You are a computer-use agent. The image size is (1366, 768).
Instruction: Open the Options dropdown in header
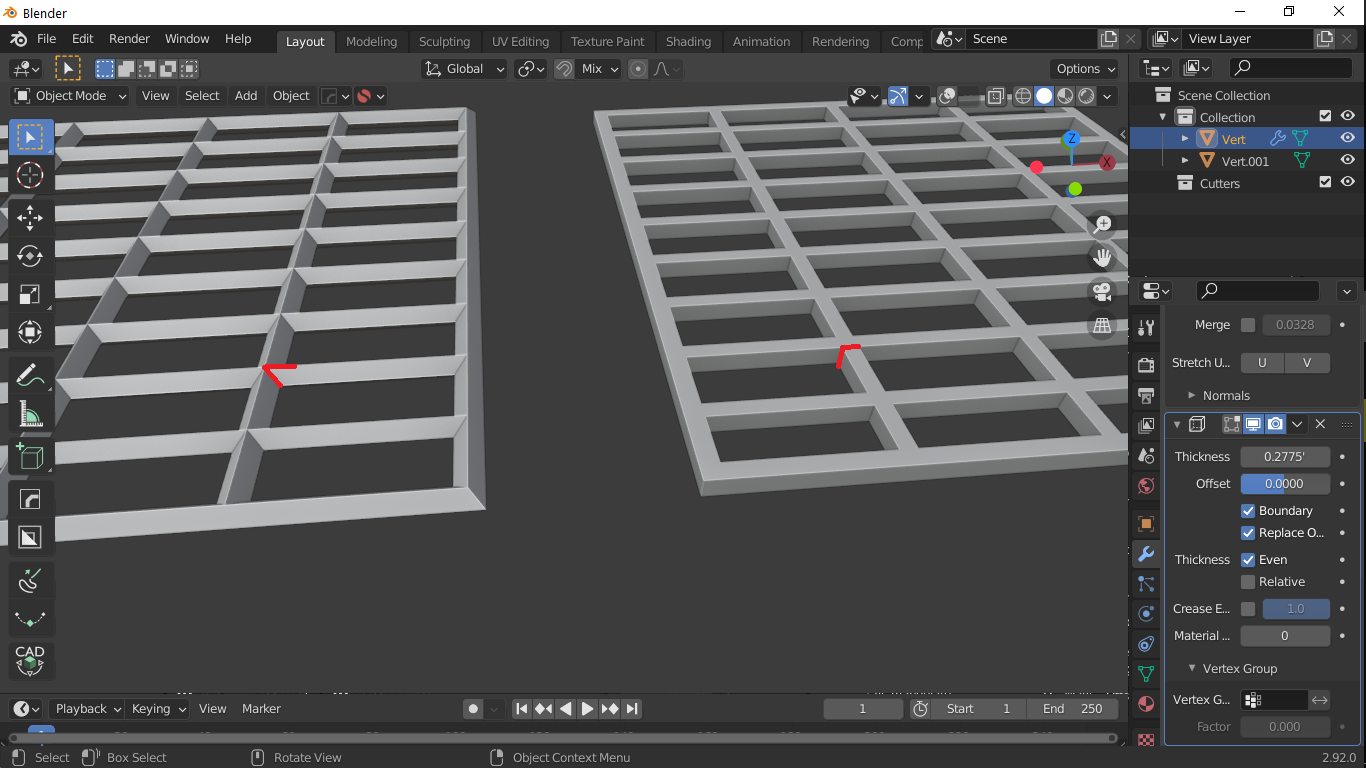[x=1085, y=69]
